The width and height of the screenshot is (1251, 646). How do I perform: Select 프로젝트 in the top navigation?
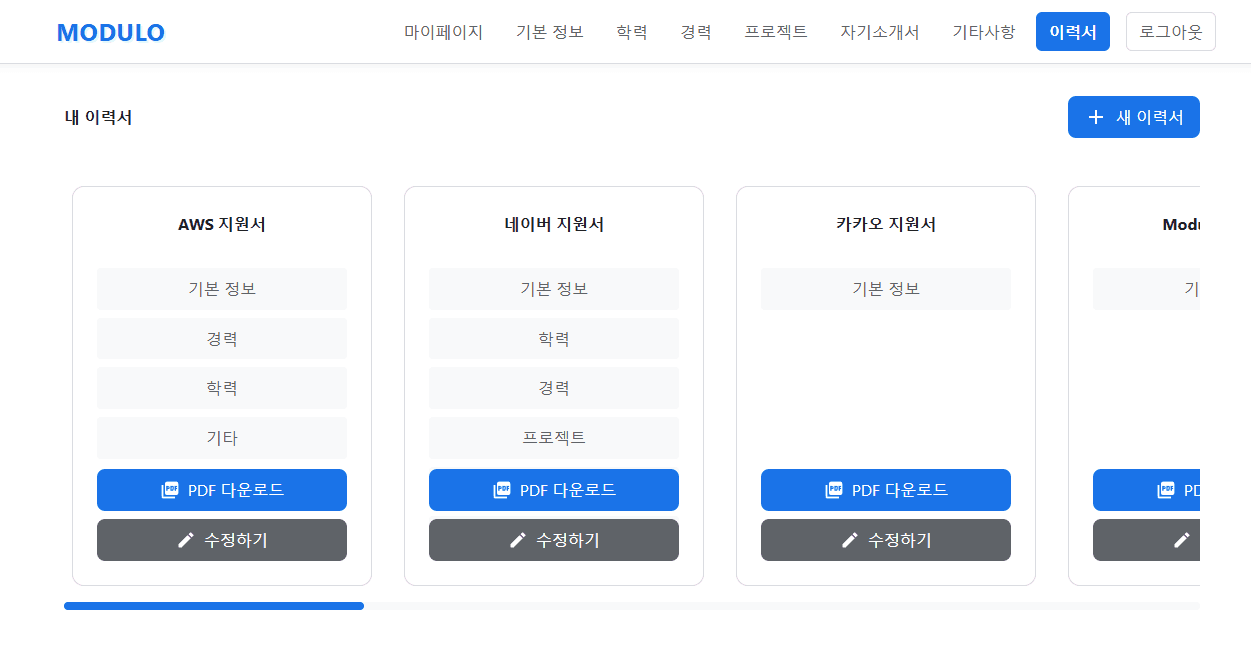[x=776, y=32]
